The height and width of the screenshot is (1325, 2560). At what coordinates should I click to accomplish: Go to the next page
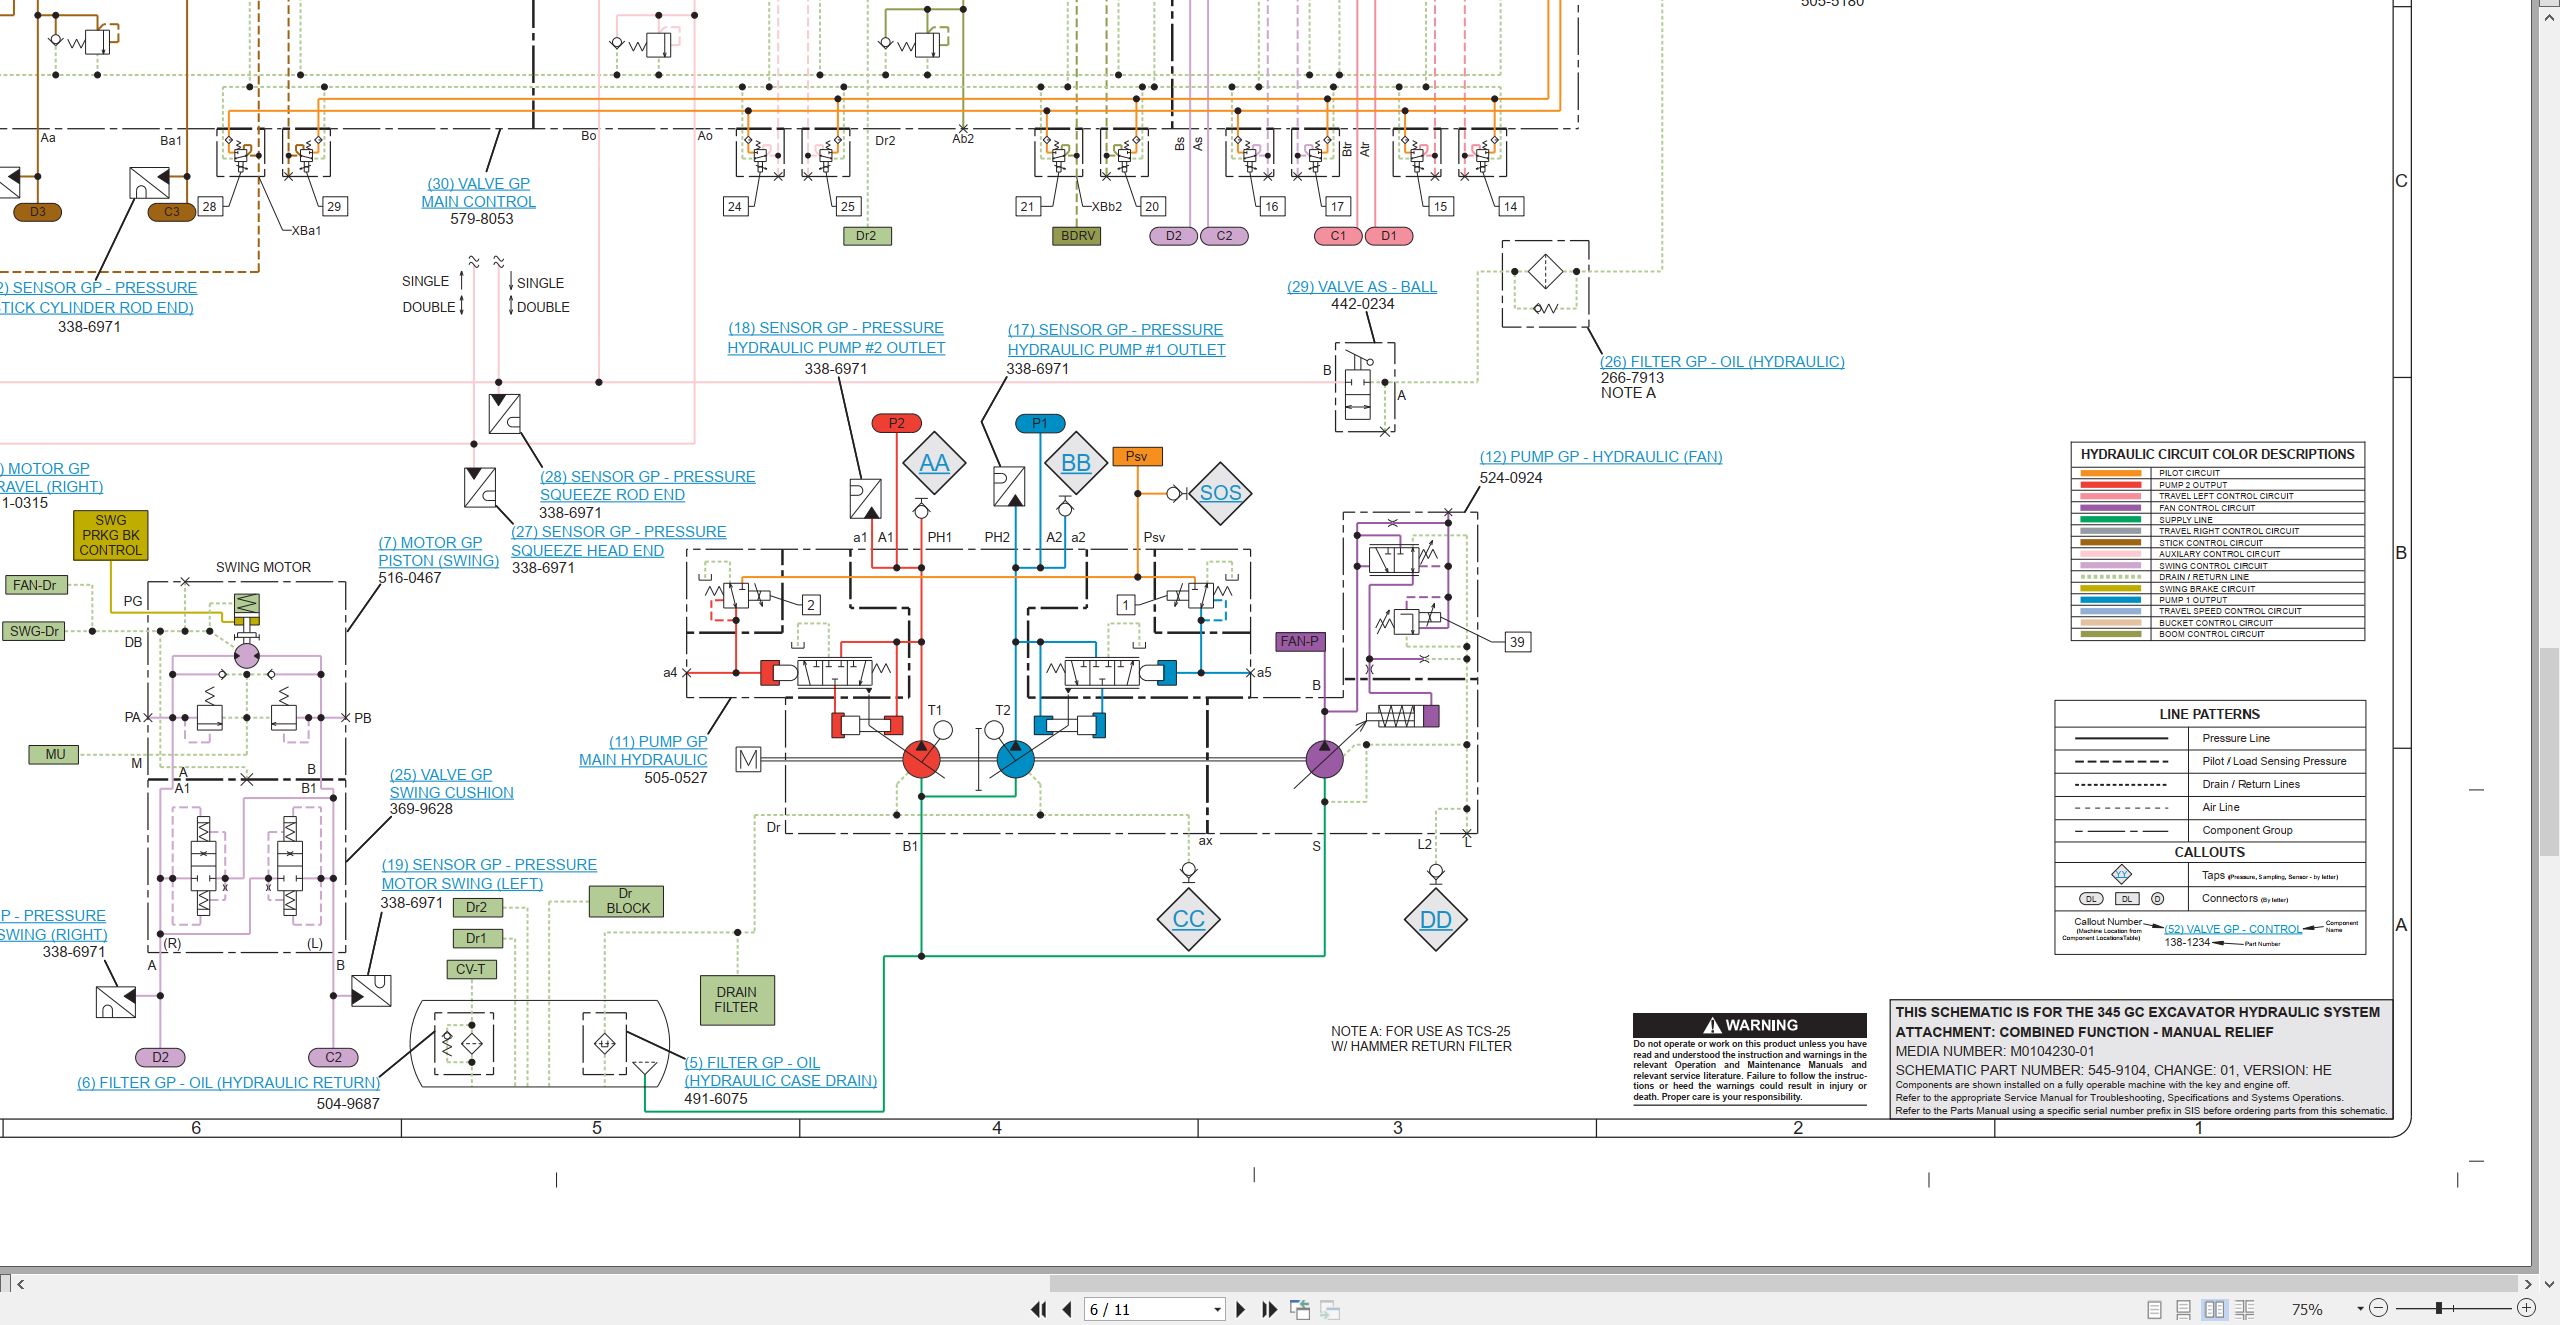(x=1241, y=1309)
